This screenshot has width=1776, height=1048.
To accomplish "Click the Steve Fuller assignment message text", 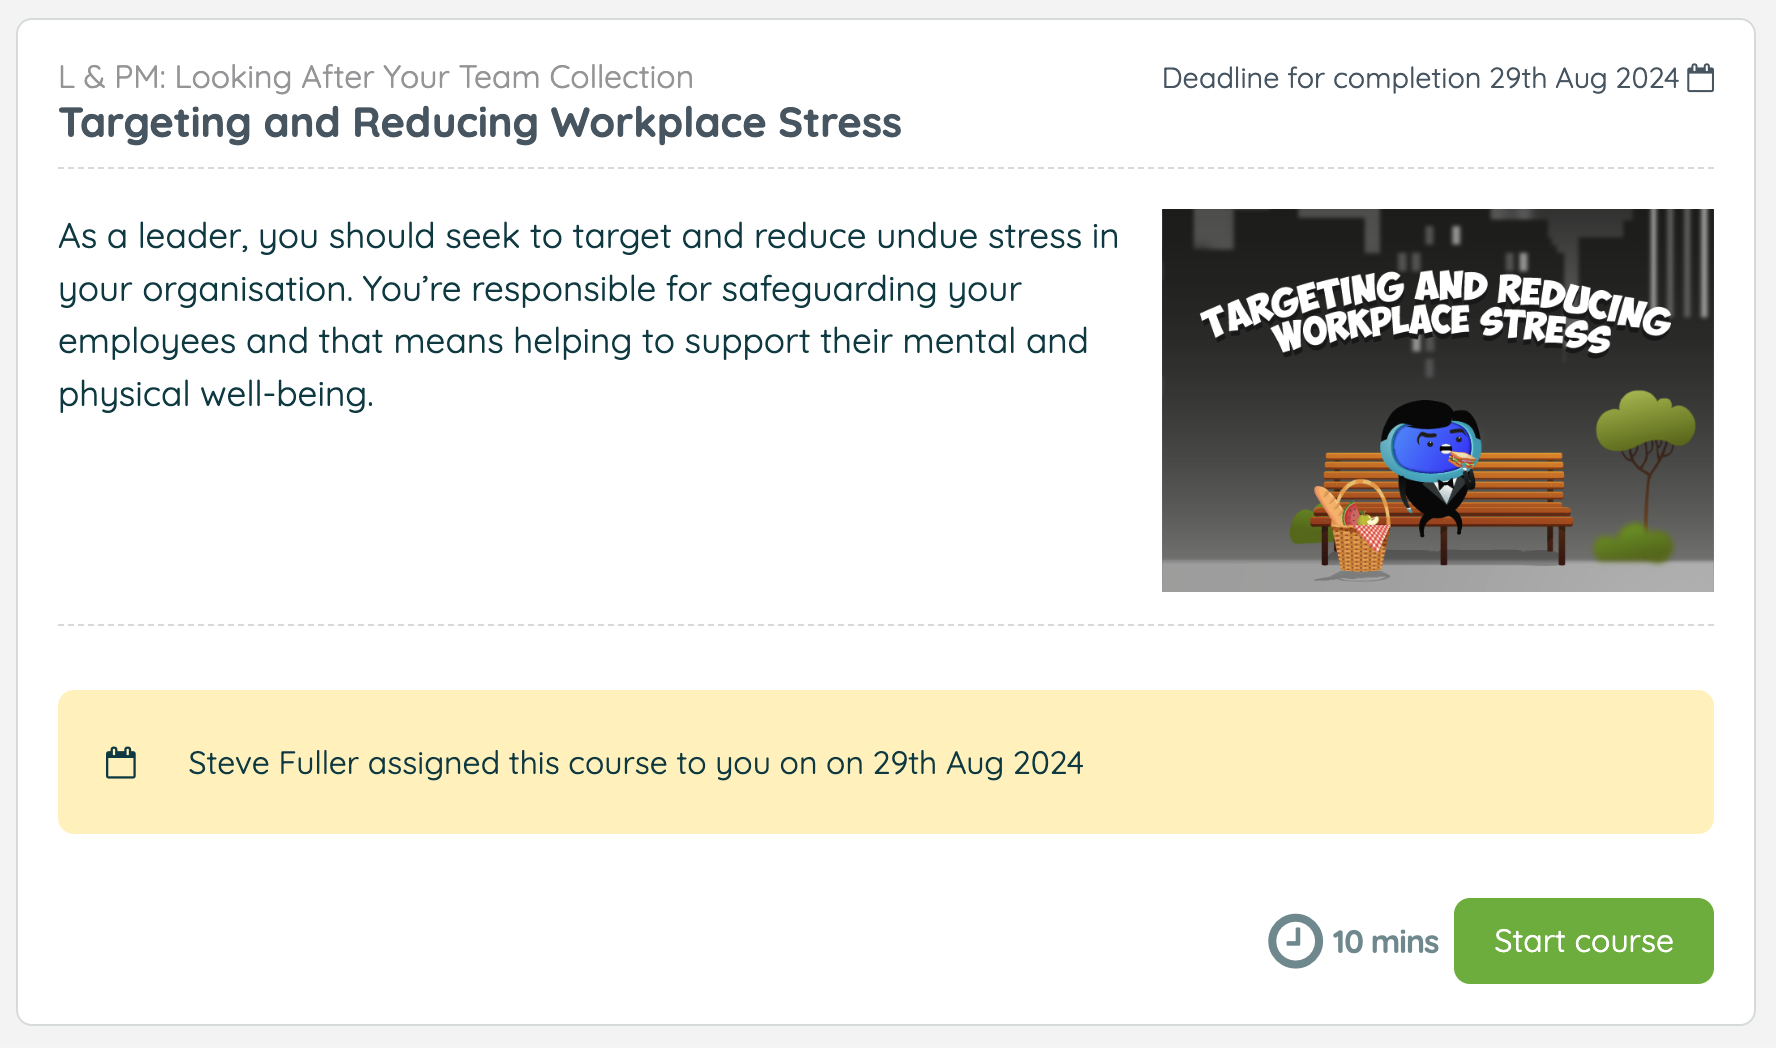I will 635,762.
